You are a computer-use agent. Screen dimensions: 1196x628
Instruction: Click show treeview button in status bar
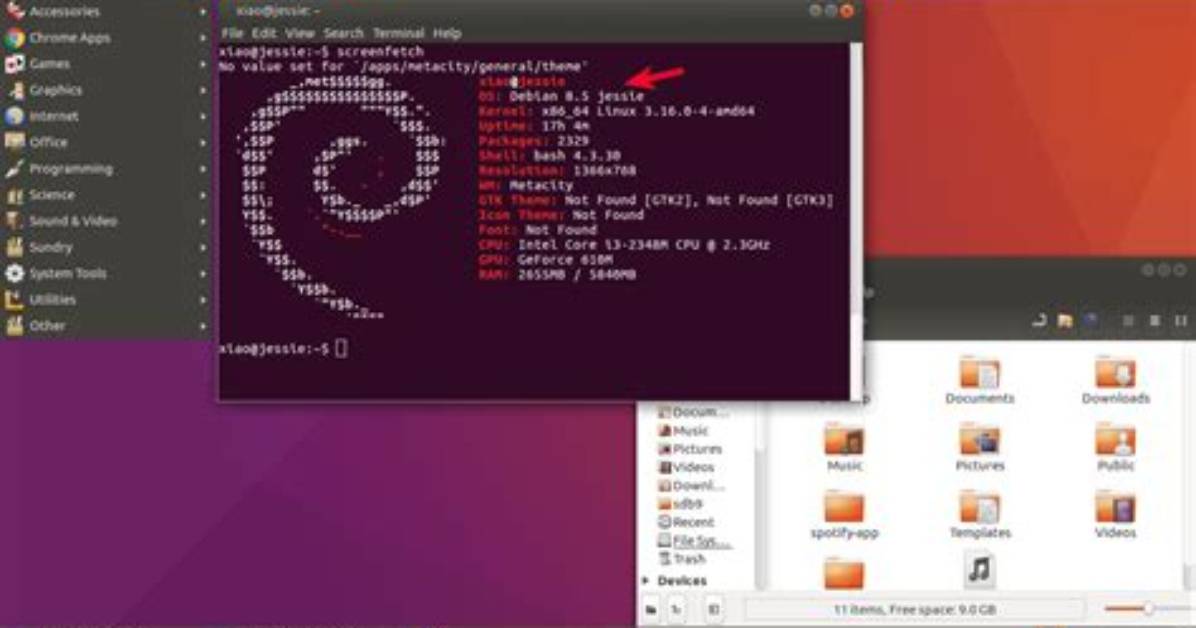point(676,609)
